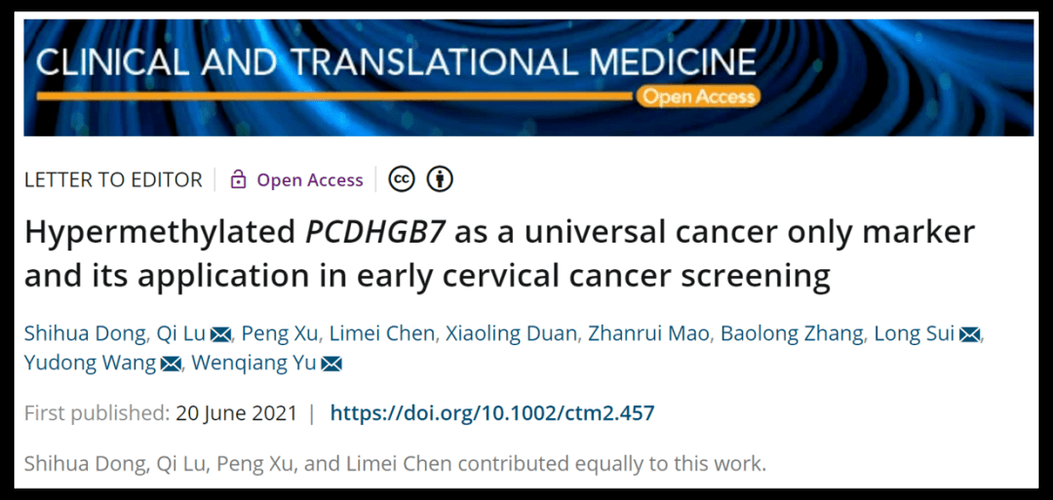This screenshot has width=1053, height=500.
Task: Click the attribution person icon
Action: (440, 180)
